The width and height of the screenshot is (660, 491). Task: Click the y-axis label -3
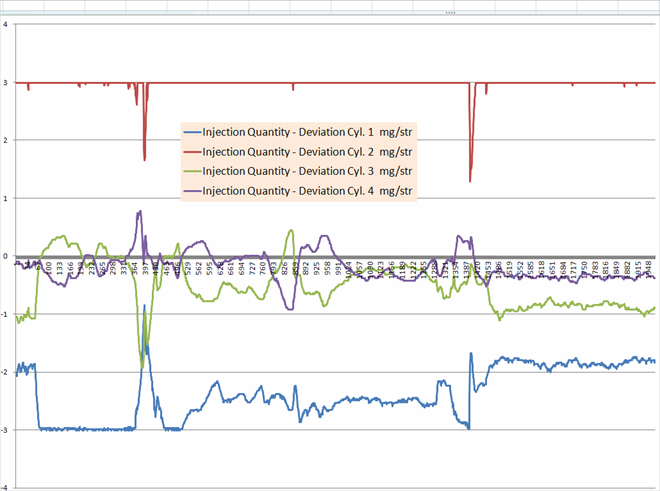tap(5, 430)
